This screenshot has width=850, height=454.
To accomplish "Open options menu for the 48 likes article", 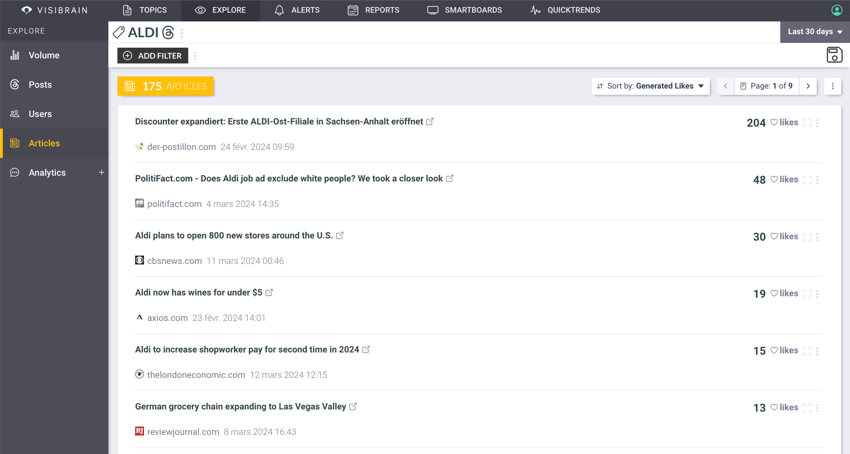I will 817,180.
